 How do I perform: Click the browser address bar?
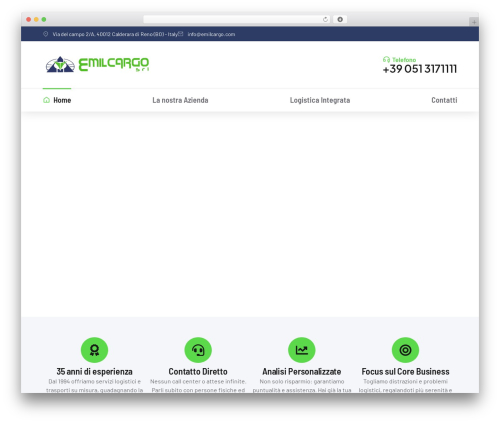tap(237, 19)
